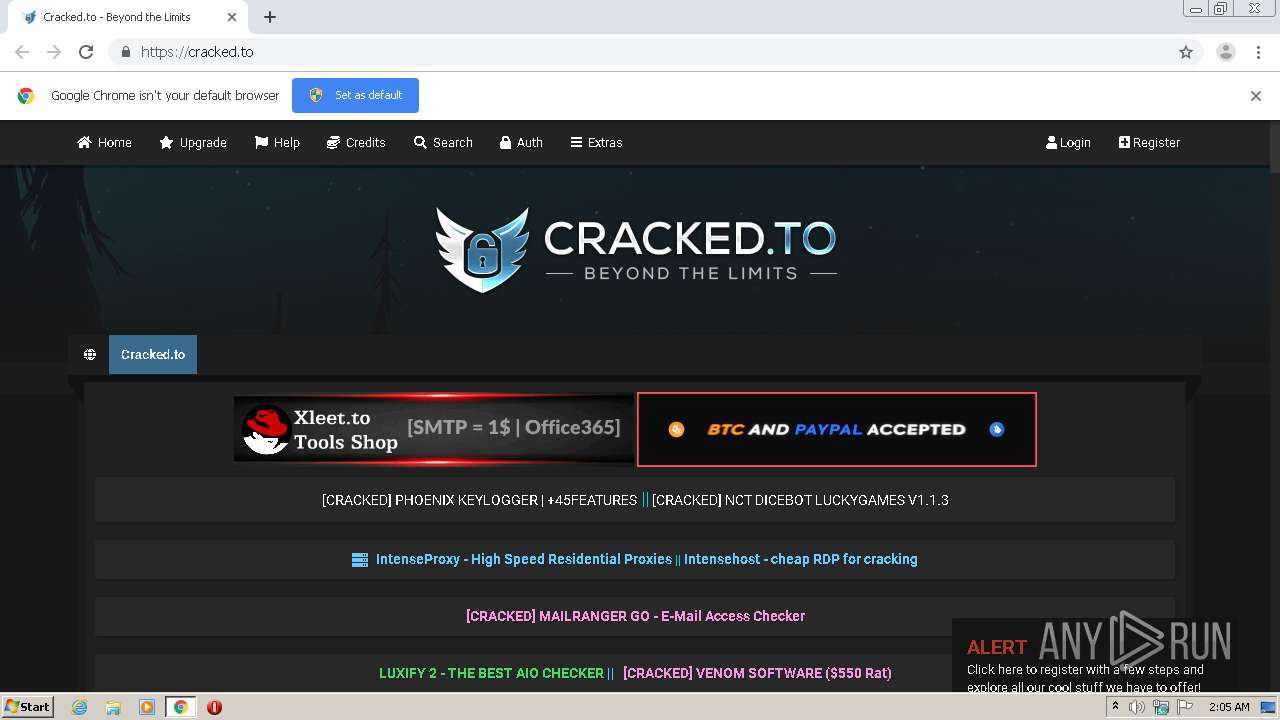Open a new tab with the plus button
The width and height of the screenshot is (1280, 720).
pos(270,17)
